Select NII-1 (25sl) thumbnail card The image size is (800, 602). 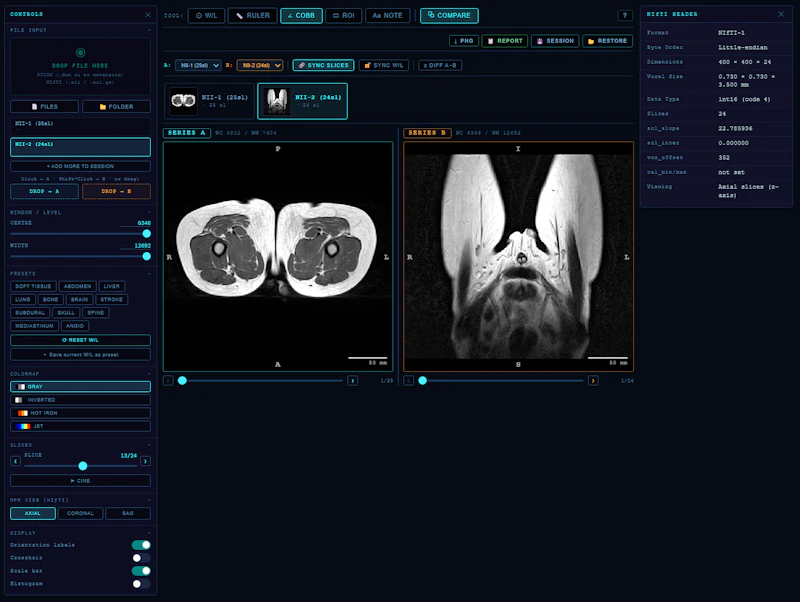(209, 101)
